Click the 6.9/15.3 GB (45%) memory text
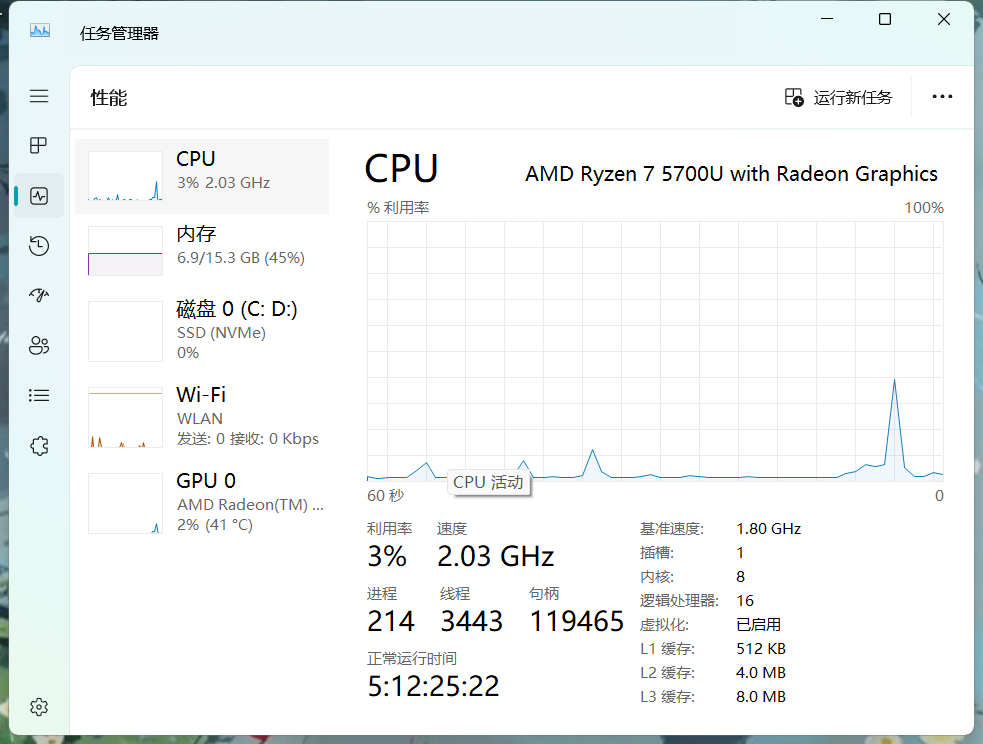 [x=241, y=258]
